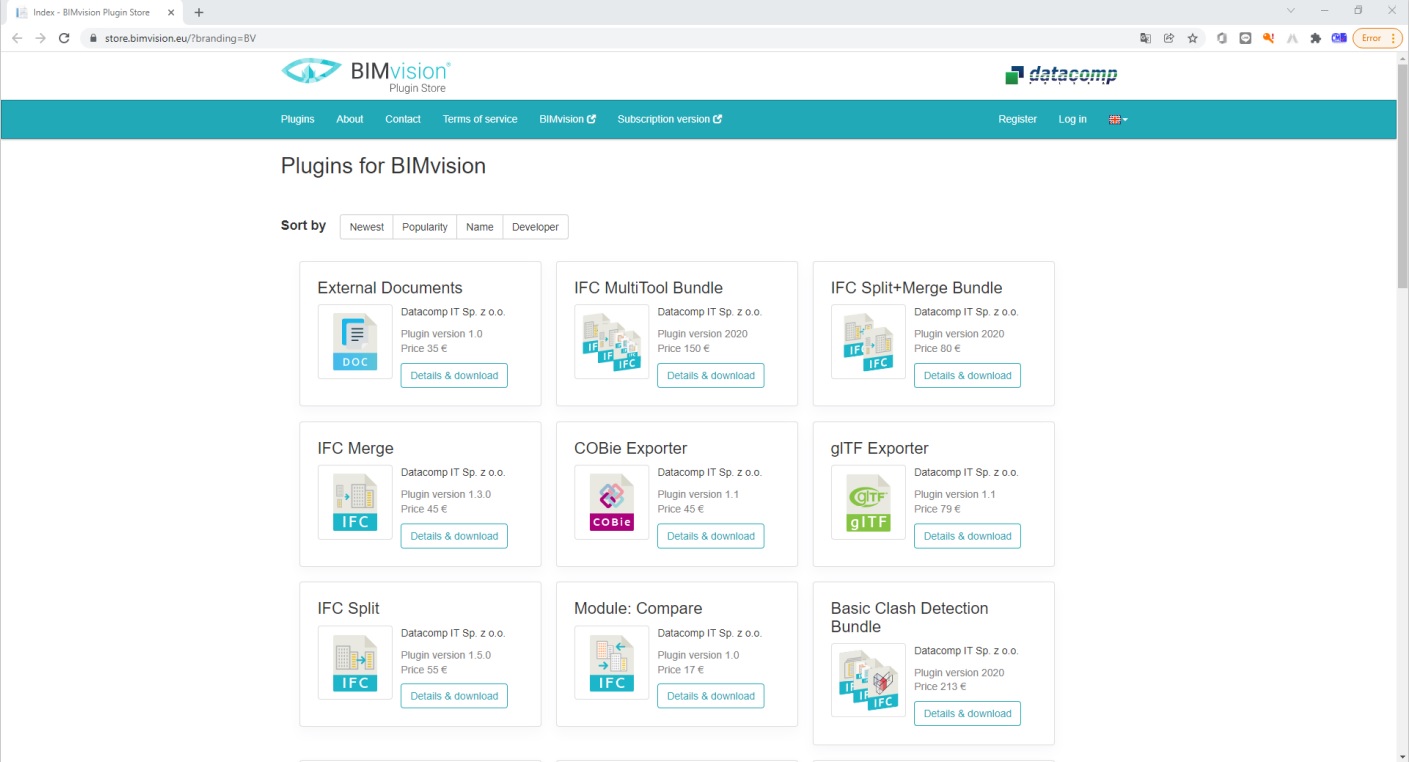Open the IFC Split plugin icon
This screenshot has width=1409, height=762.
click(x=355, y=663)
